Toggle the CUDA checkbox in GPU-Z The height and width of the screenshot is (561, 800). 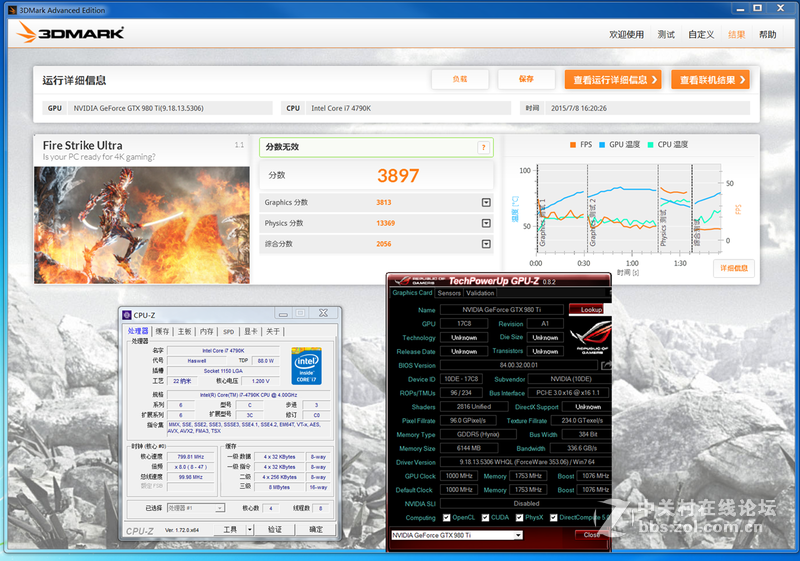[x=485, y=518]
